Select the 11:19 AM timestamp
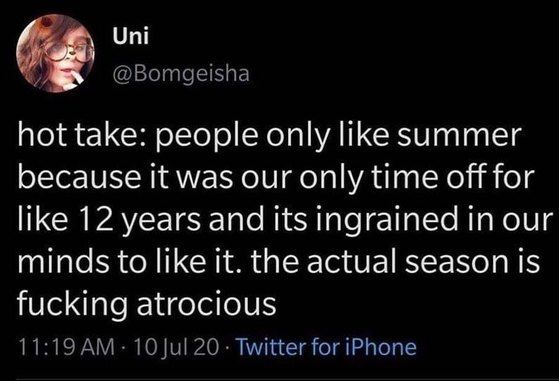The height and width of the screenshot is (381, 559). pyautogui.click(x=67, y=347)
